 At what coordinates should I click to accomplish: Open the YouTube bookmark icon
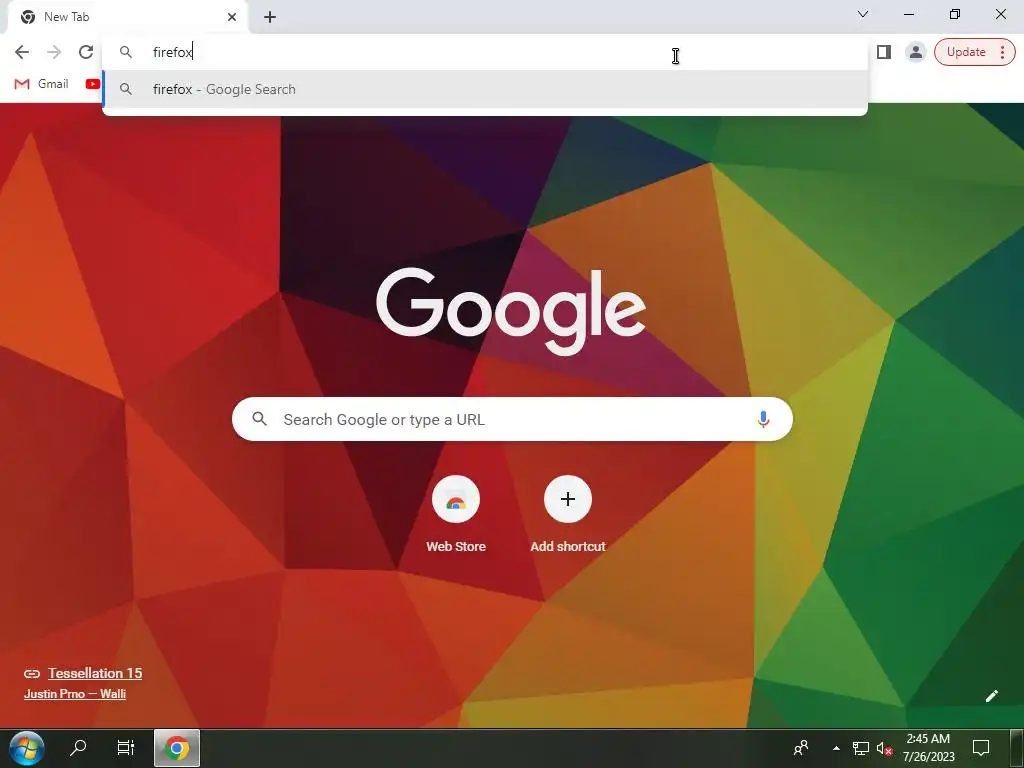(x=93, y=84)
